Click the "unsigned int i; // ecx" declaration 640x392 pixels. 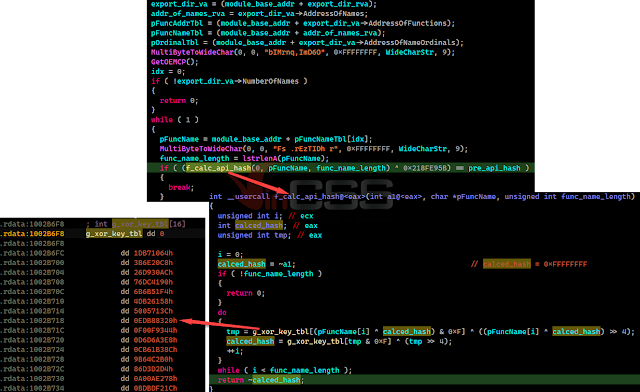click(265, 216)
